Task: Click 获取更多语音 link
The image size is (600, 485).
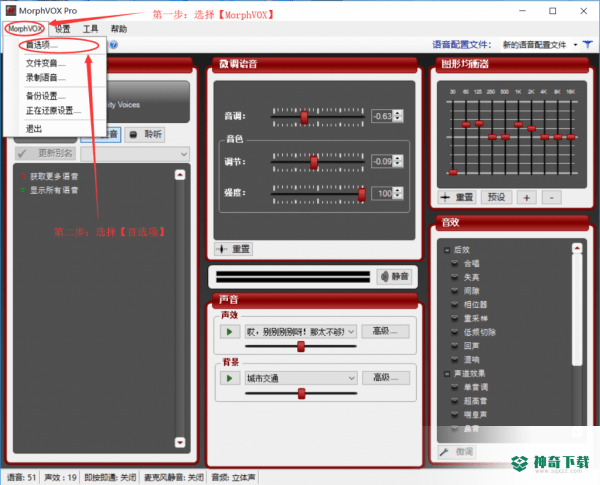Action: tap(54, 176)
